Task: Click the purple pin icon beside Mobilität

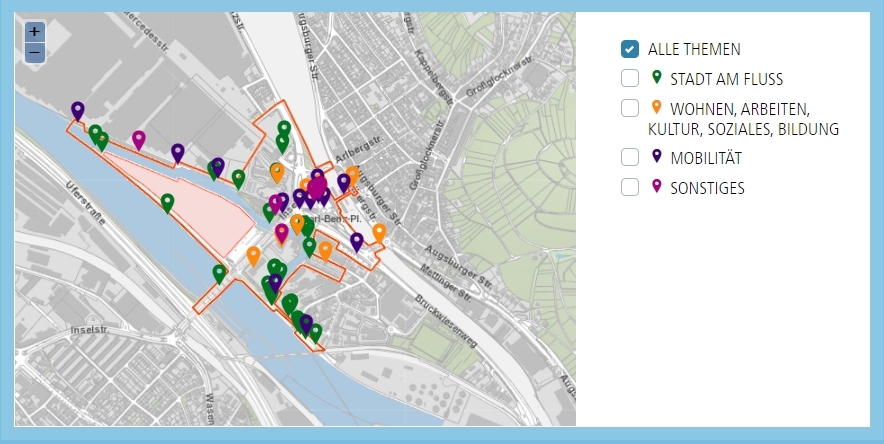Action: click(657, 157)
